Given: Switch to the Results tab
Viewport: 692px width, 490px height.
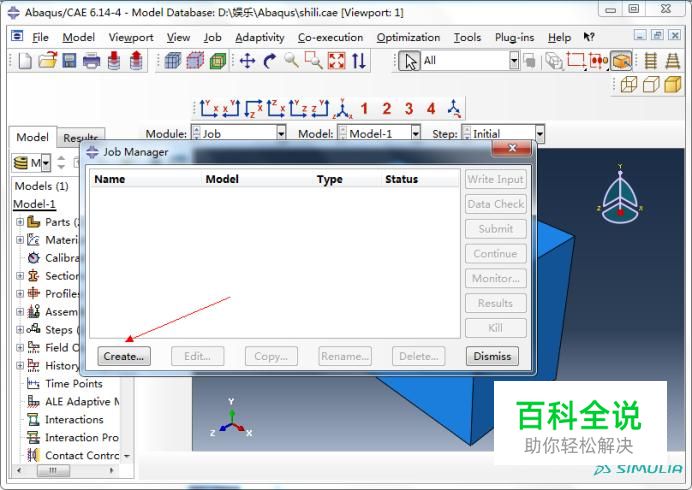Looking at the screenshot, I should click(x=80, y=138).
